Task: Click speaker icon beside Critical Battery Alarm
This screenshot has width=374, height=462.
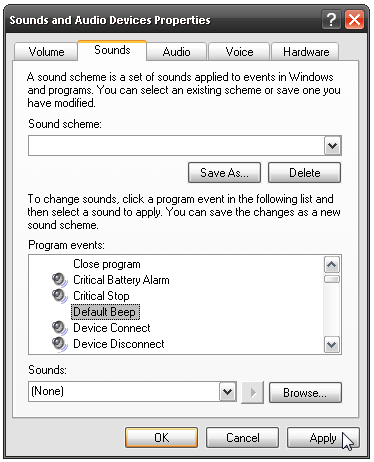Action: [60, 280]
